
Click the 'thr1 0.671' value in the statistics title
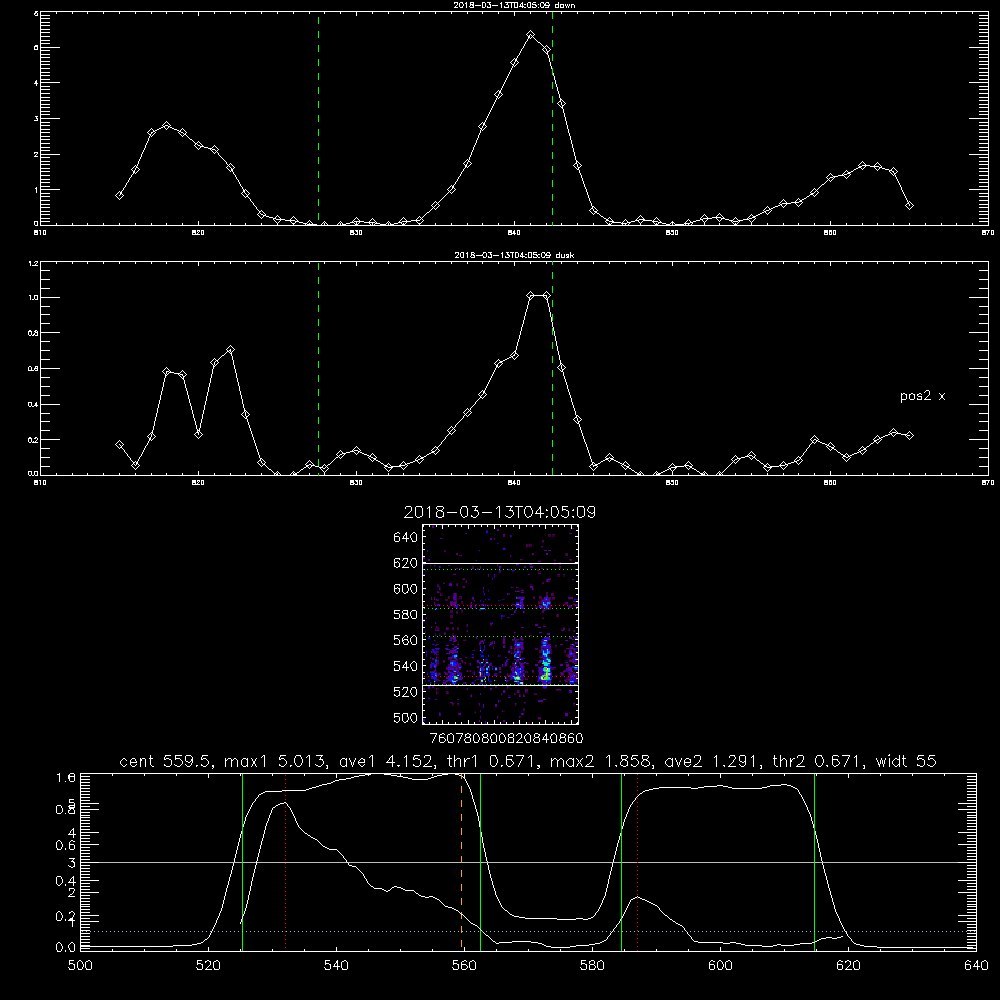pos(491,761)
